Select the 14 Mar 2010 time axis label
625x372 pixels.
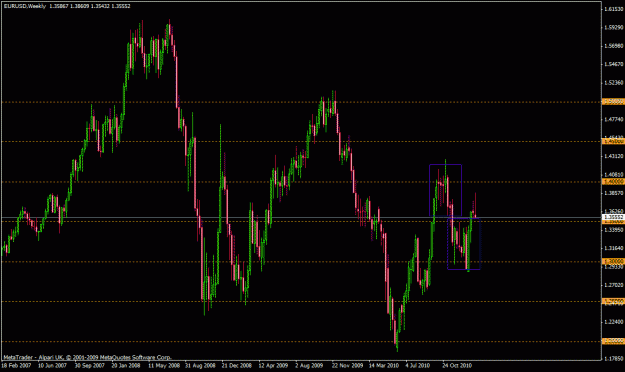[x=383, y=365]
